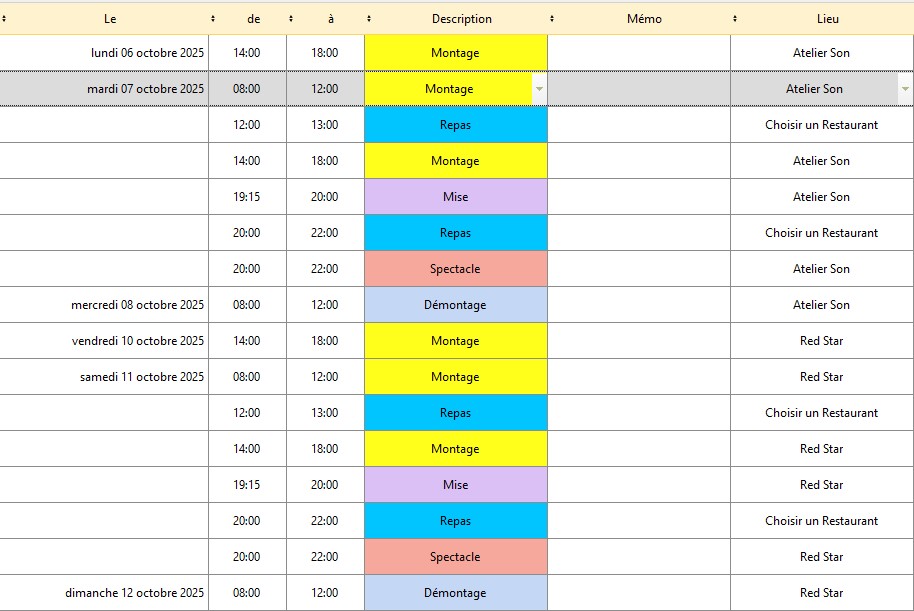Select the Lieu column header

827,19
